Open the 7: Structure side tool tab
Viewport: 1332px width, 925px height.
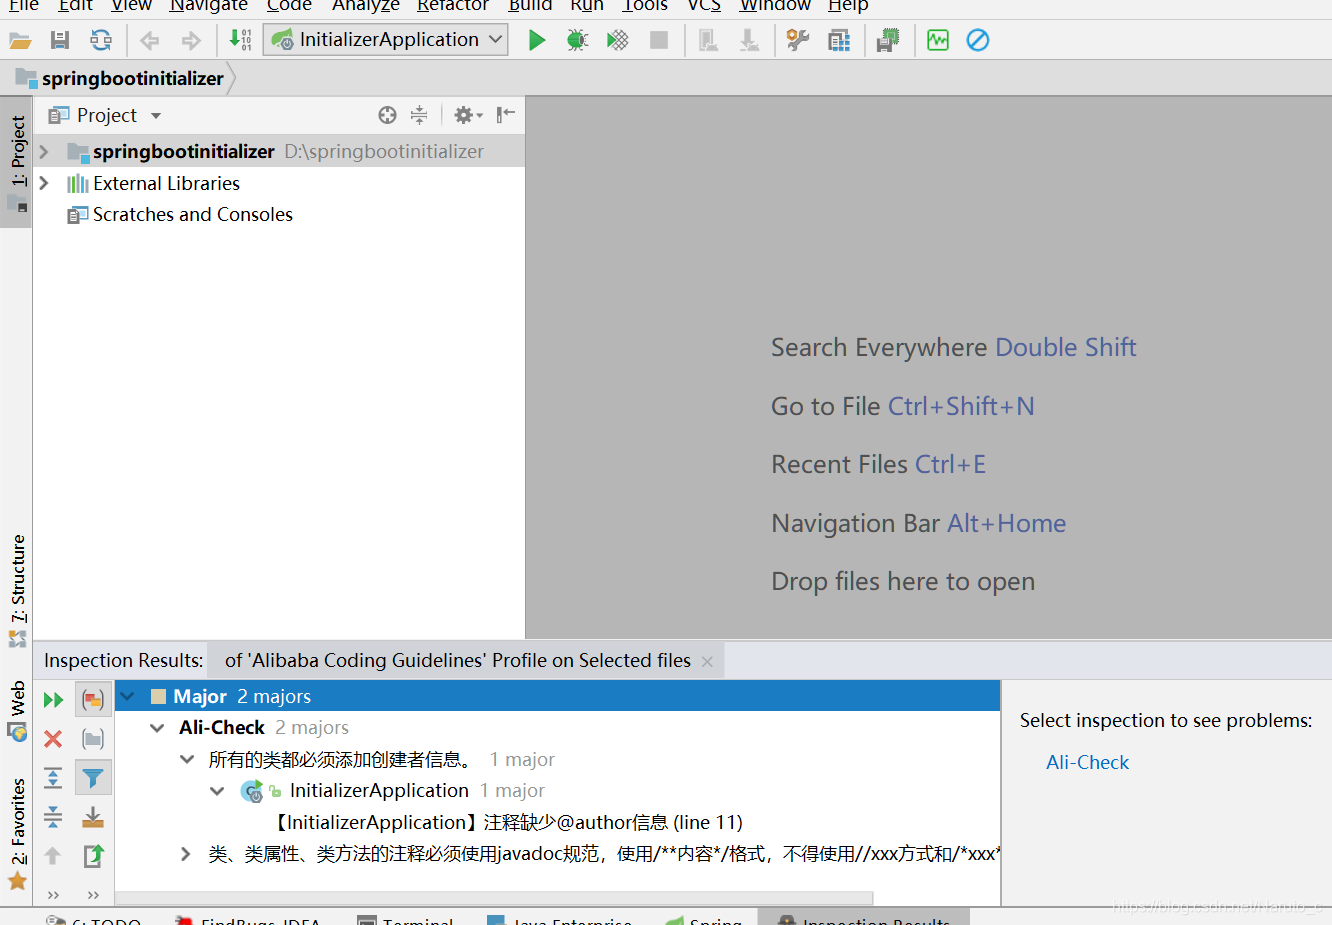click(x=17, y=590)
